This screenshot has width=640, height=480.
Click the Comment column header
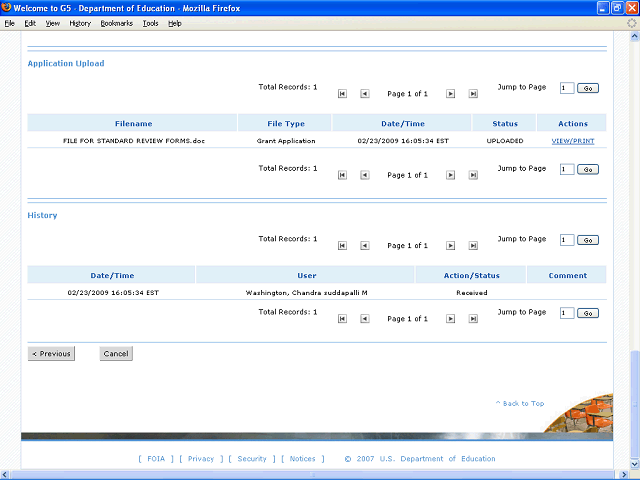point(567,275)
